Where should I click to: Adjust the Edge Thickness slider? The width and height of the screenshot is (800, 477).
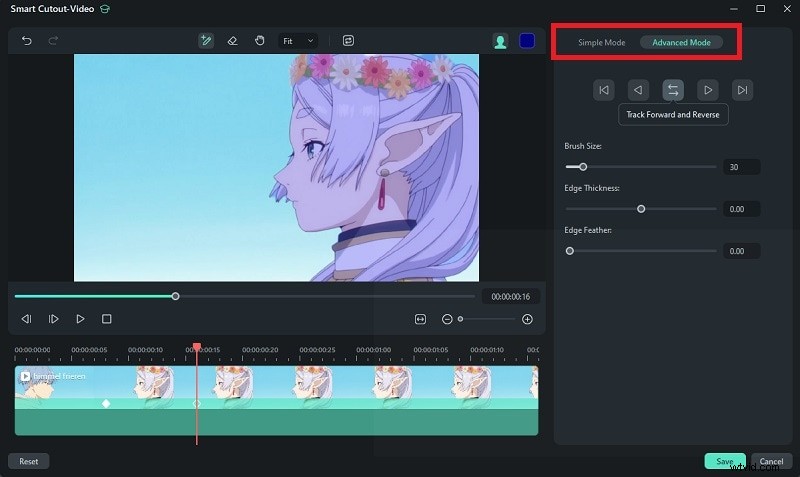tap(641, 209)
